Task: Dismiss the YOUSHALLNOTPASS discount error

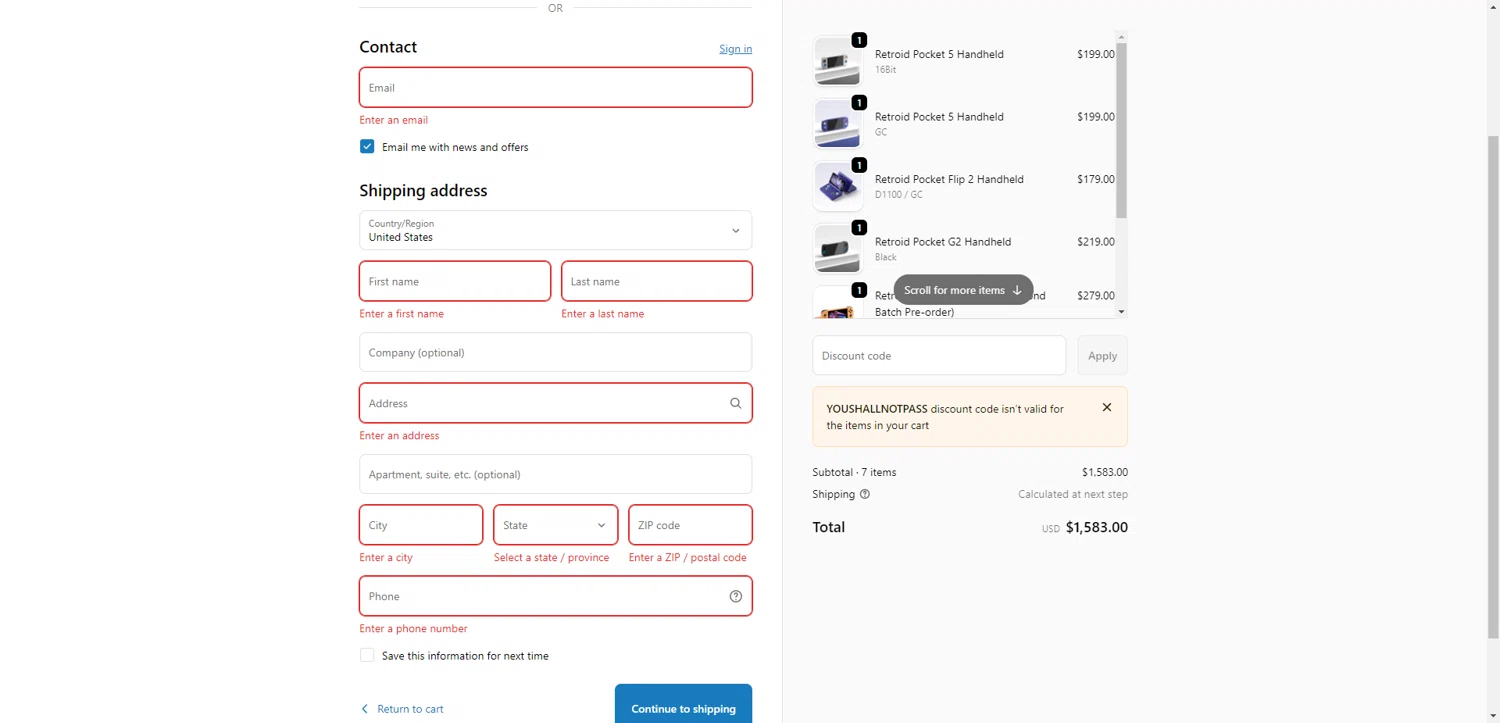Action: [x=1106, y=407]
